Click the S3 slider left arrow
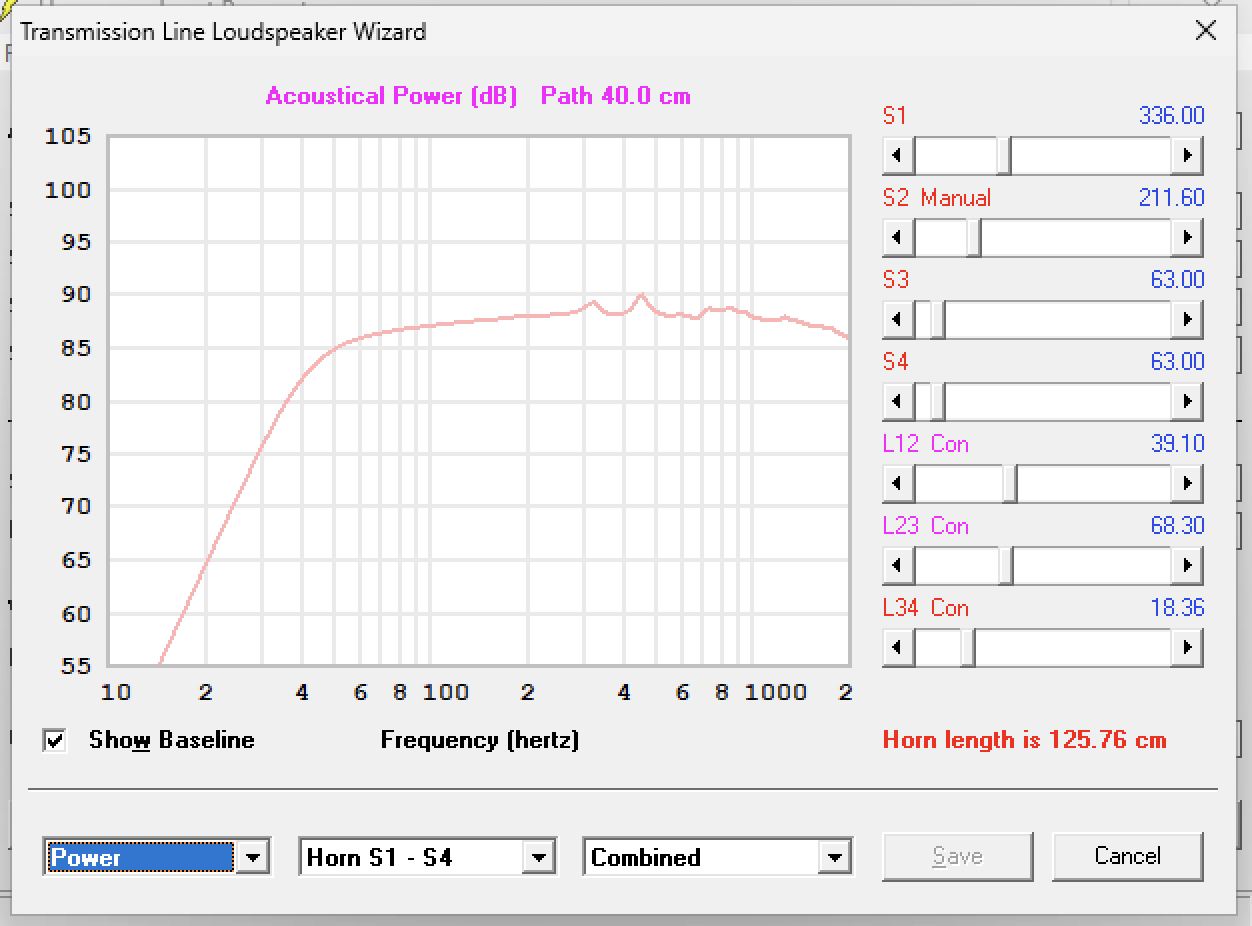The image size is (1252, 926). (x=898, y=320)
